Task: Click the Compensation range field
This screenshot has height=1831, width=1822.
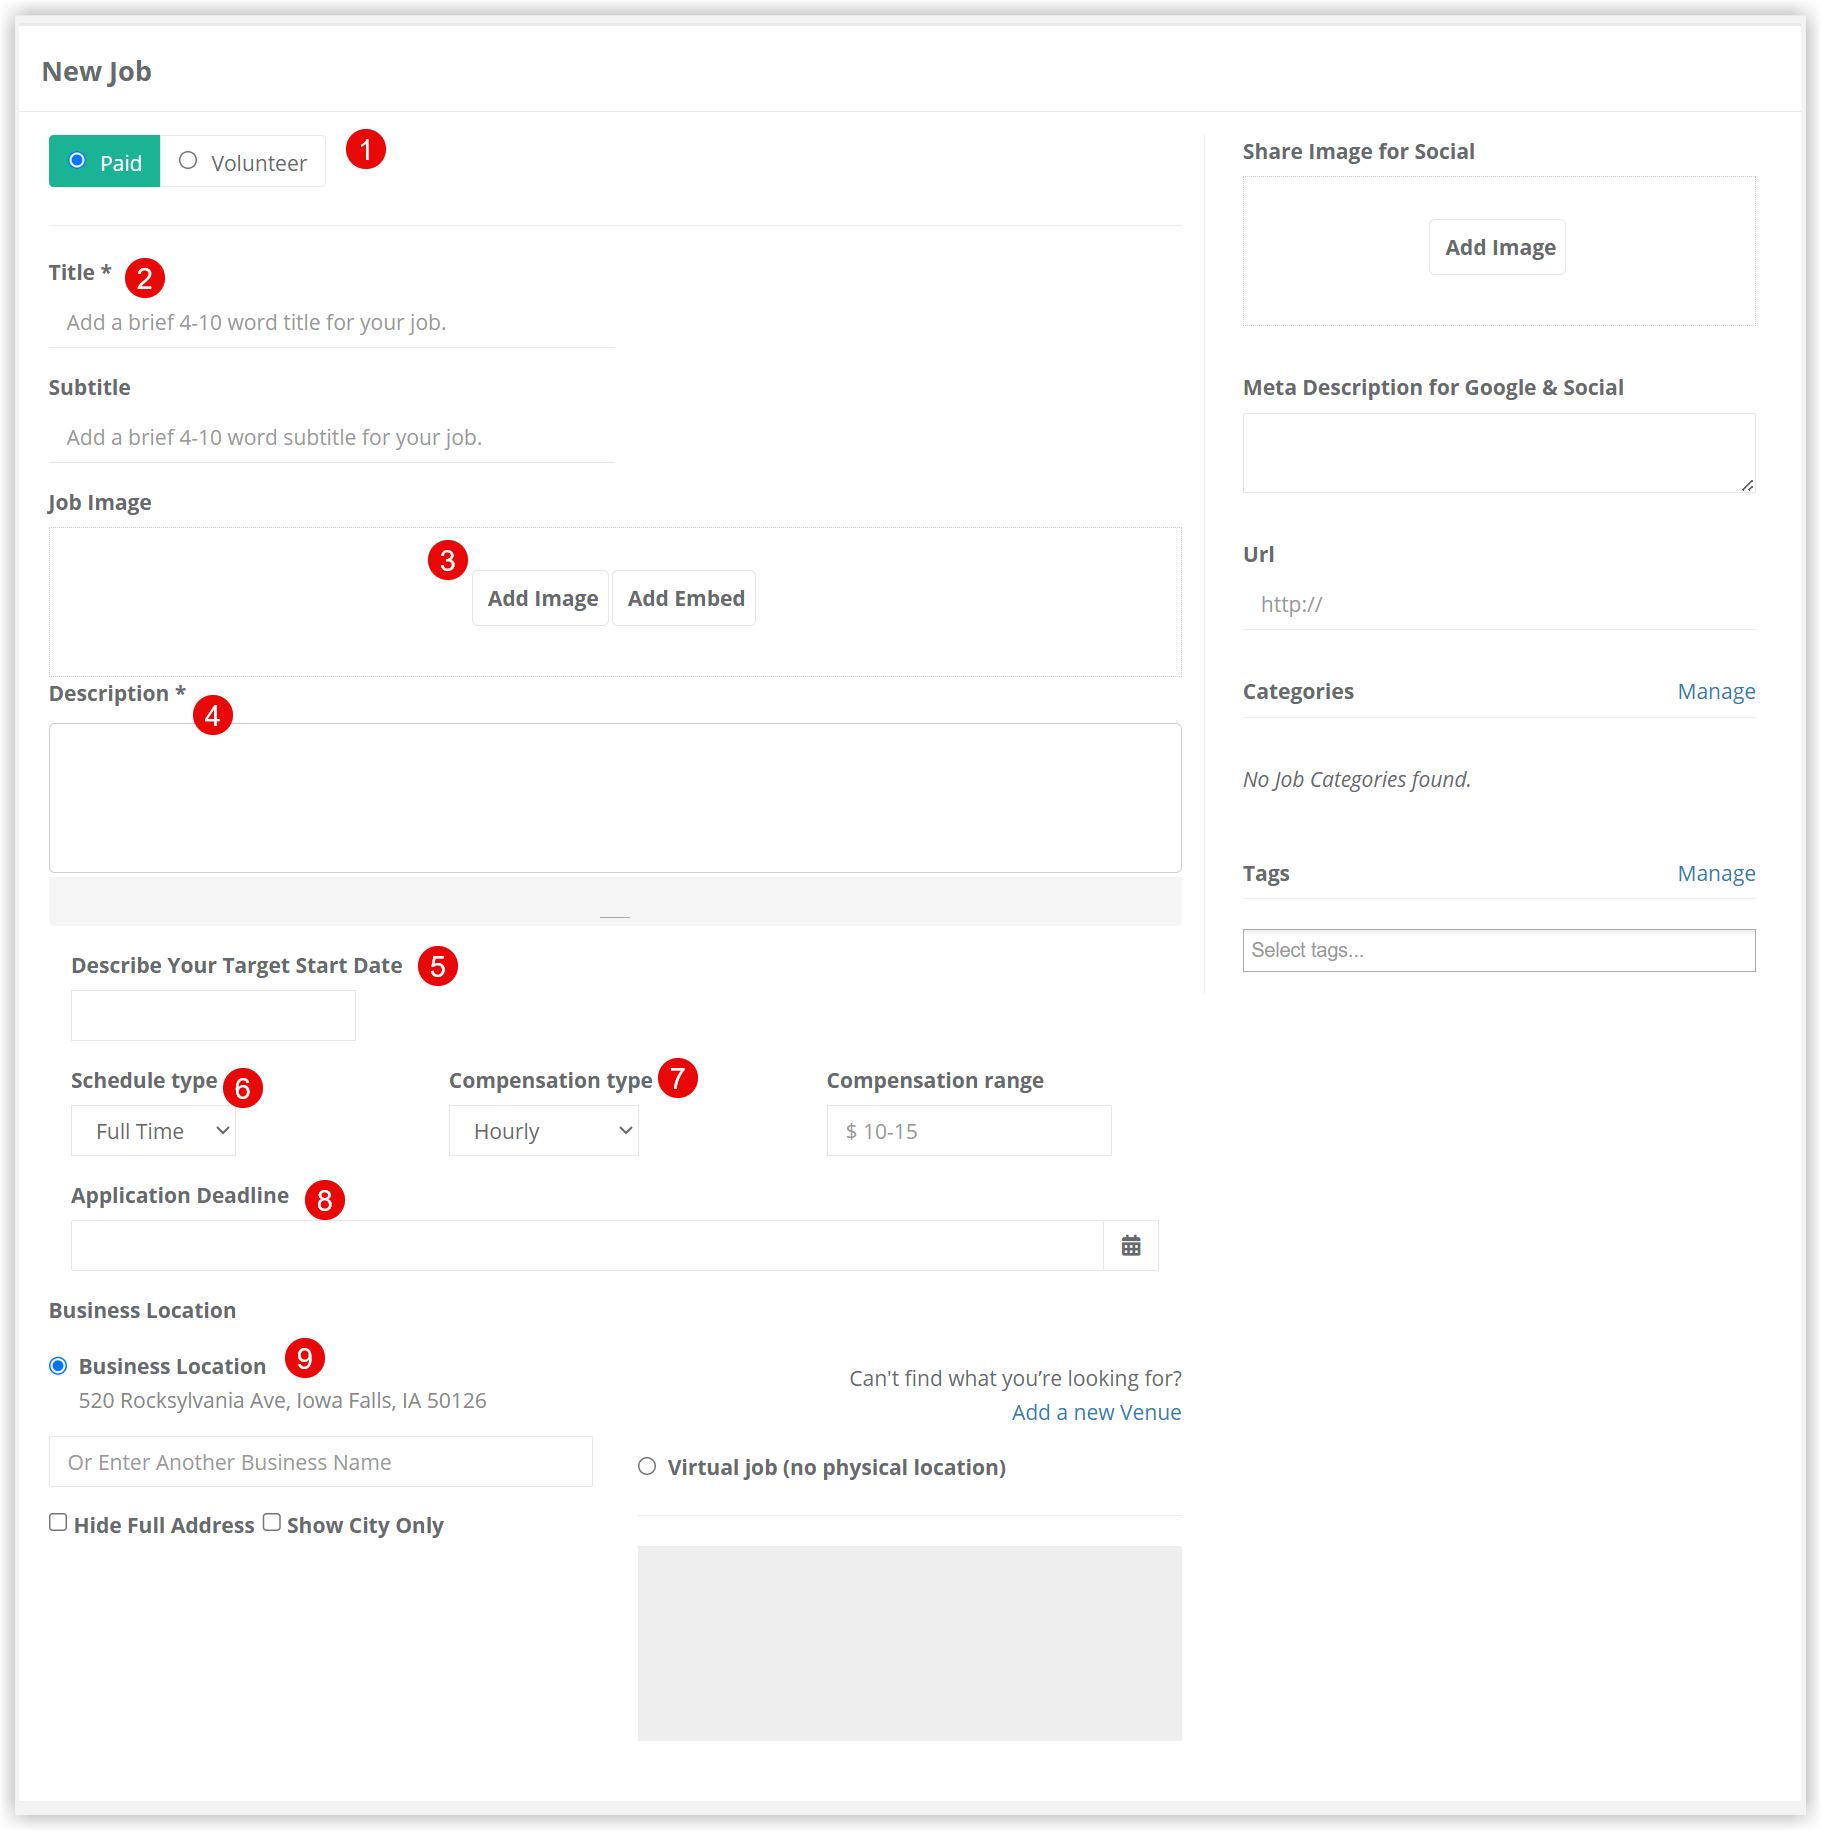Action: (x=968, y=1131)
